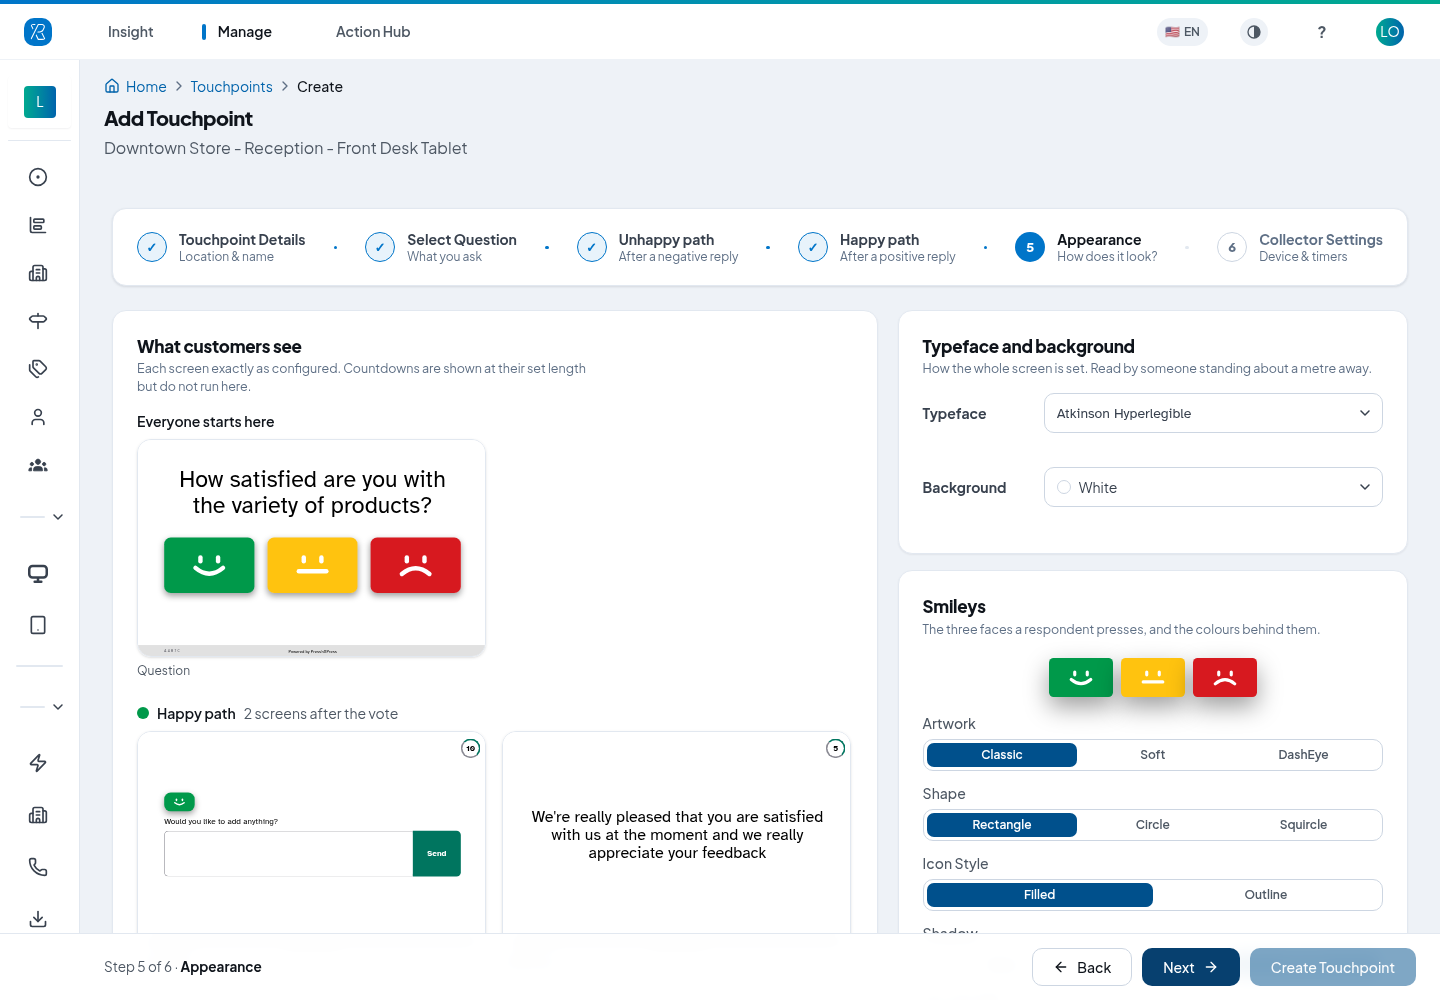Click the app logo icon in top-left
The height and width of the screenshot is (1000, 1440).
[x=38, y=32]
